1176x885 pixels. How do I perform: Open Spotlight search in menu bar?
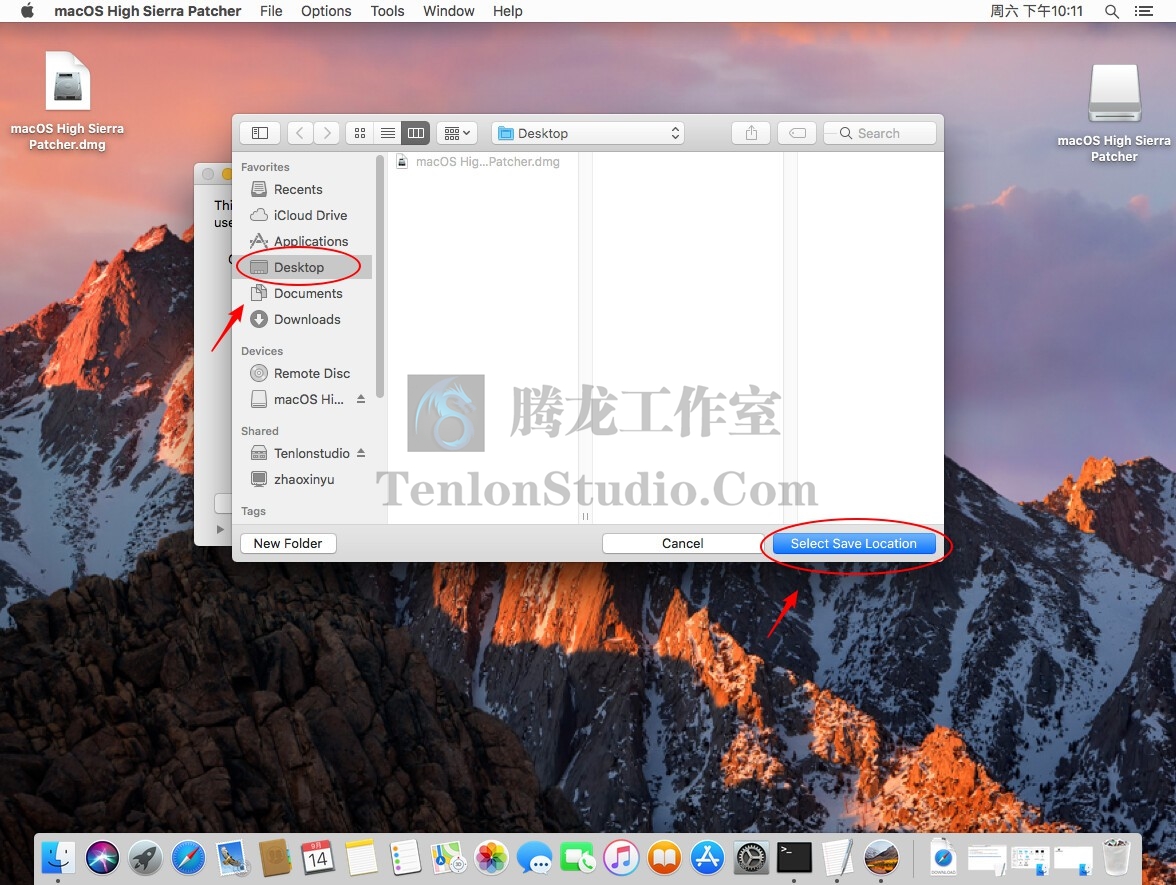pos(1112,10)
